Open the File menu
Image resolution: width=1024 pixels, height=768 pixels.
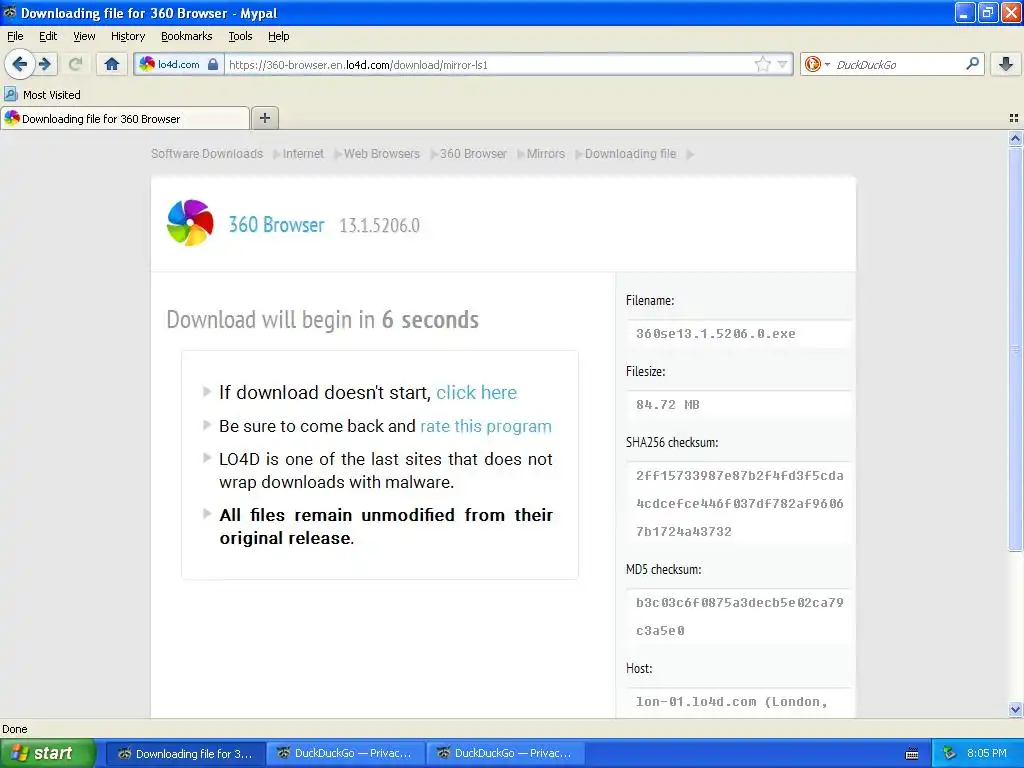pyautogui.click(x=15, y=36)
